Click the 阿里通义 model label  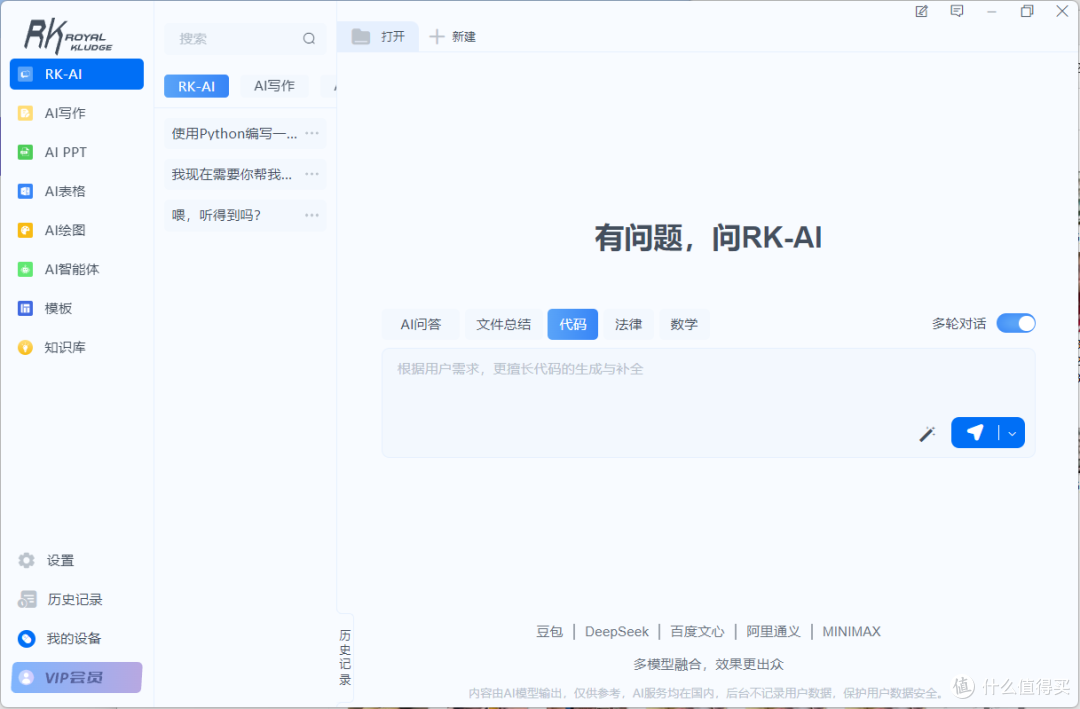pyautogui.click(x=773, y=631)
